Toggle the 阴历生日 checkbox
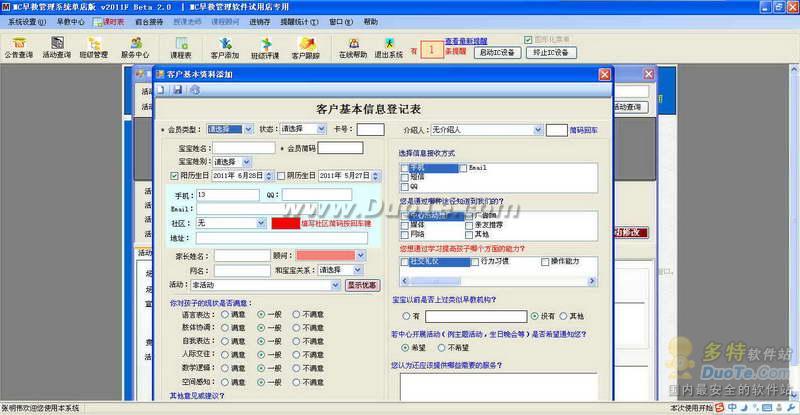Image resolution: width=800 pixels, height=415 pixels. click(281, 176)
